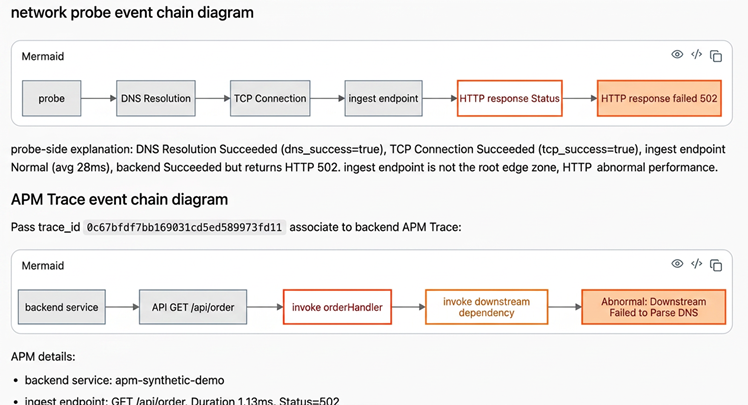
Task: Select the Abnormal: Downstream Failed to Parse DNS node
Action: [654, 307]
